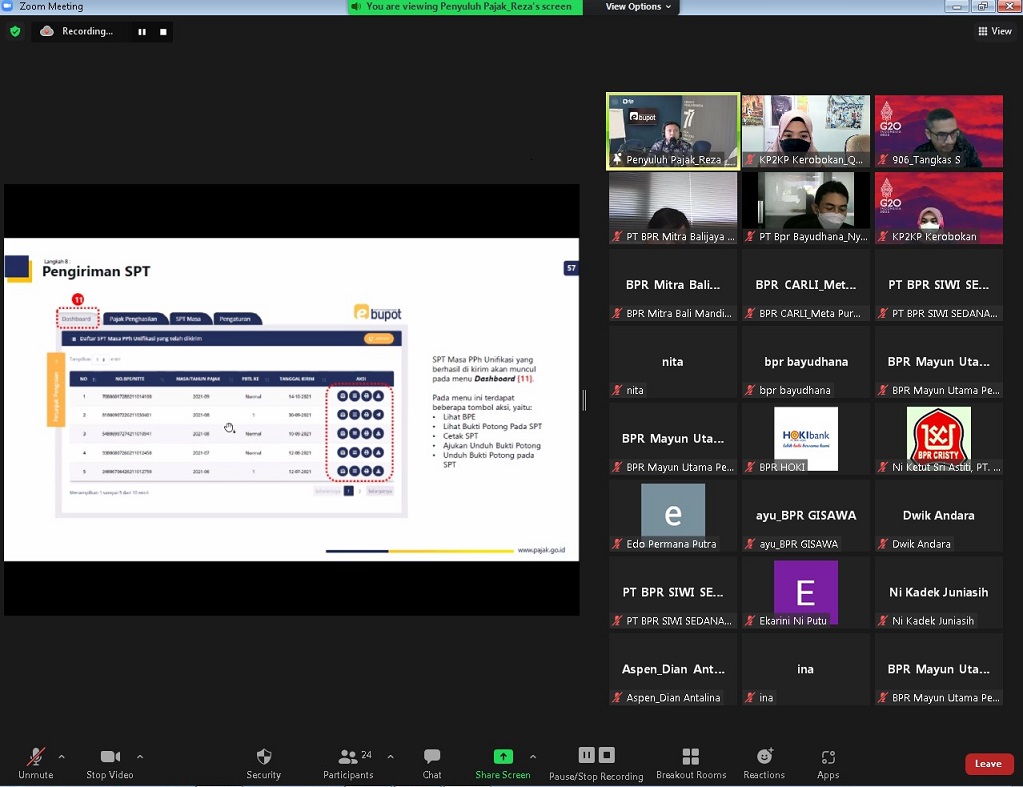Open the View Options dropdown

[x=638, y=7]
